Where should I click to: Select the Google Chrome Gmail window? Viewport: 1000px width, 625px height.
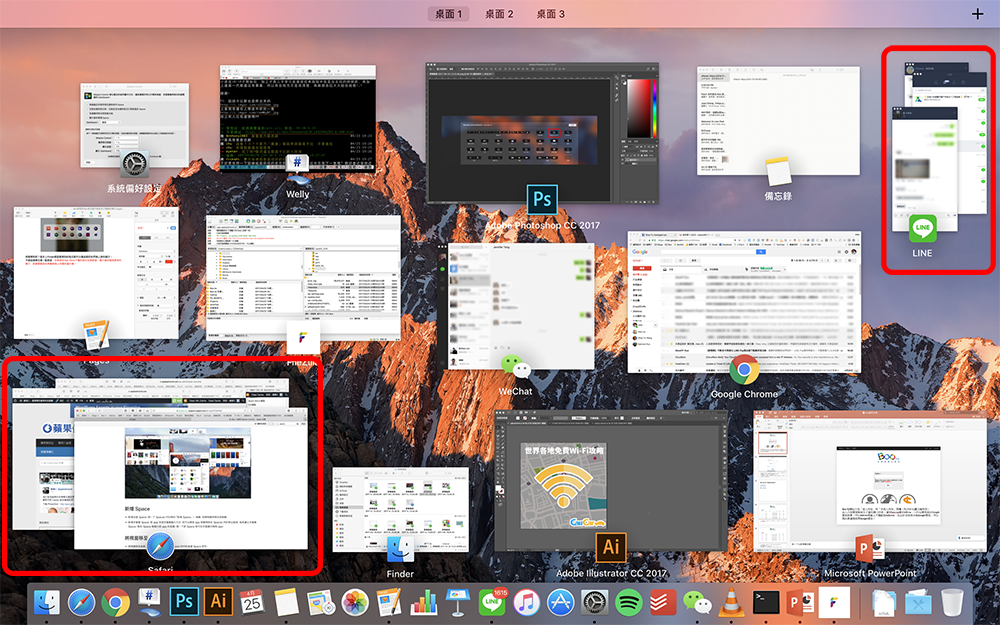(744, 302)
